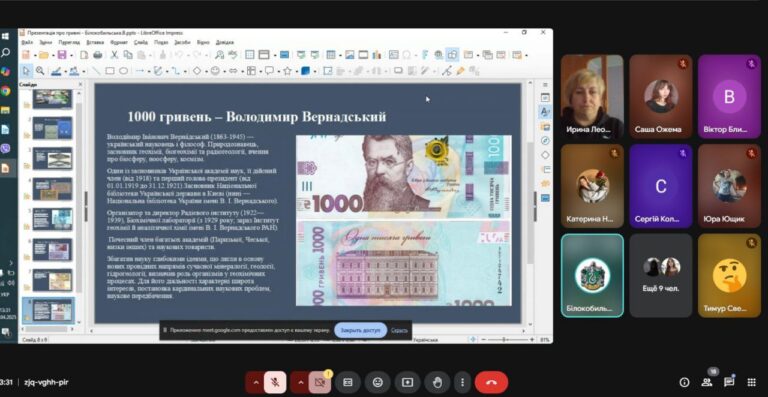768x397 pixels.
Task: Select the Symbol shapes smiley tool
Action: 215,71
